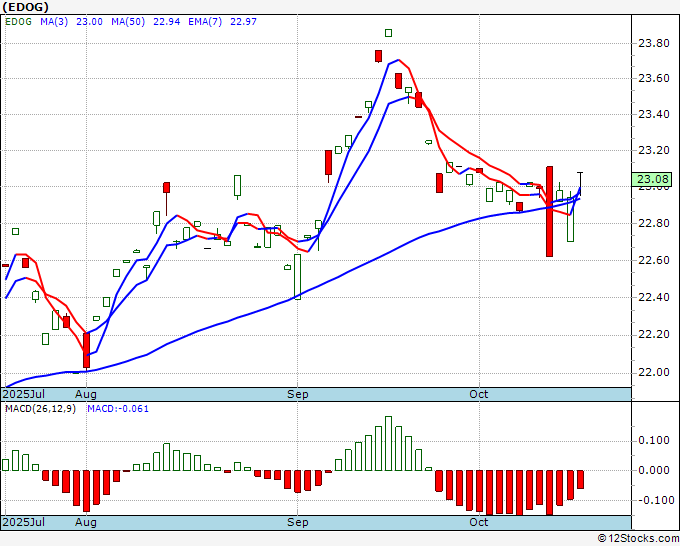Click the tall red October candlestick
Viewport: 680px width, 546px height.
[549, 211]
